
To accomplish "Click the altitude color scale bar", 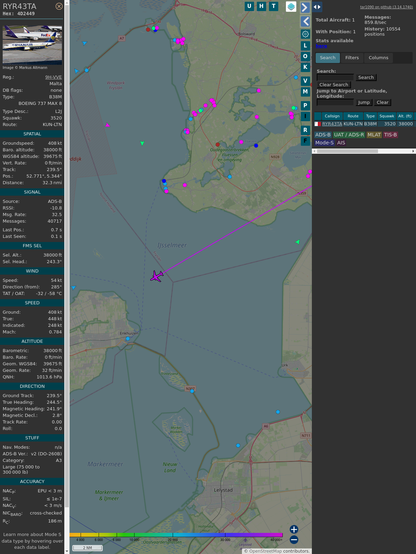I will 176,535.
